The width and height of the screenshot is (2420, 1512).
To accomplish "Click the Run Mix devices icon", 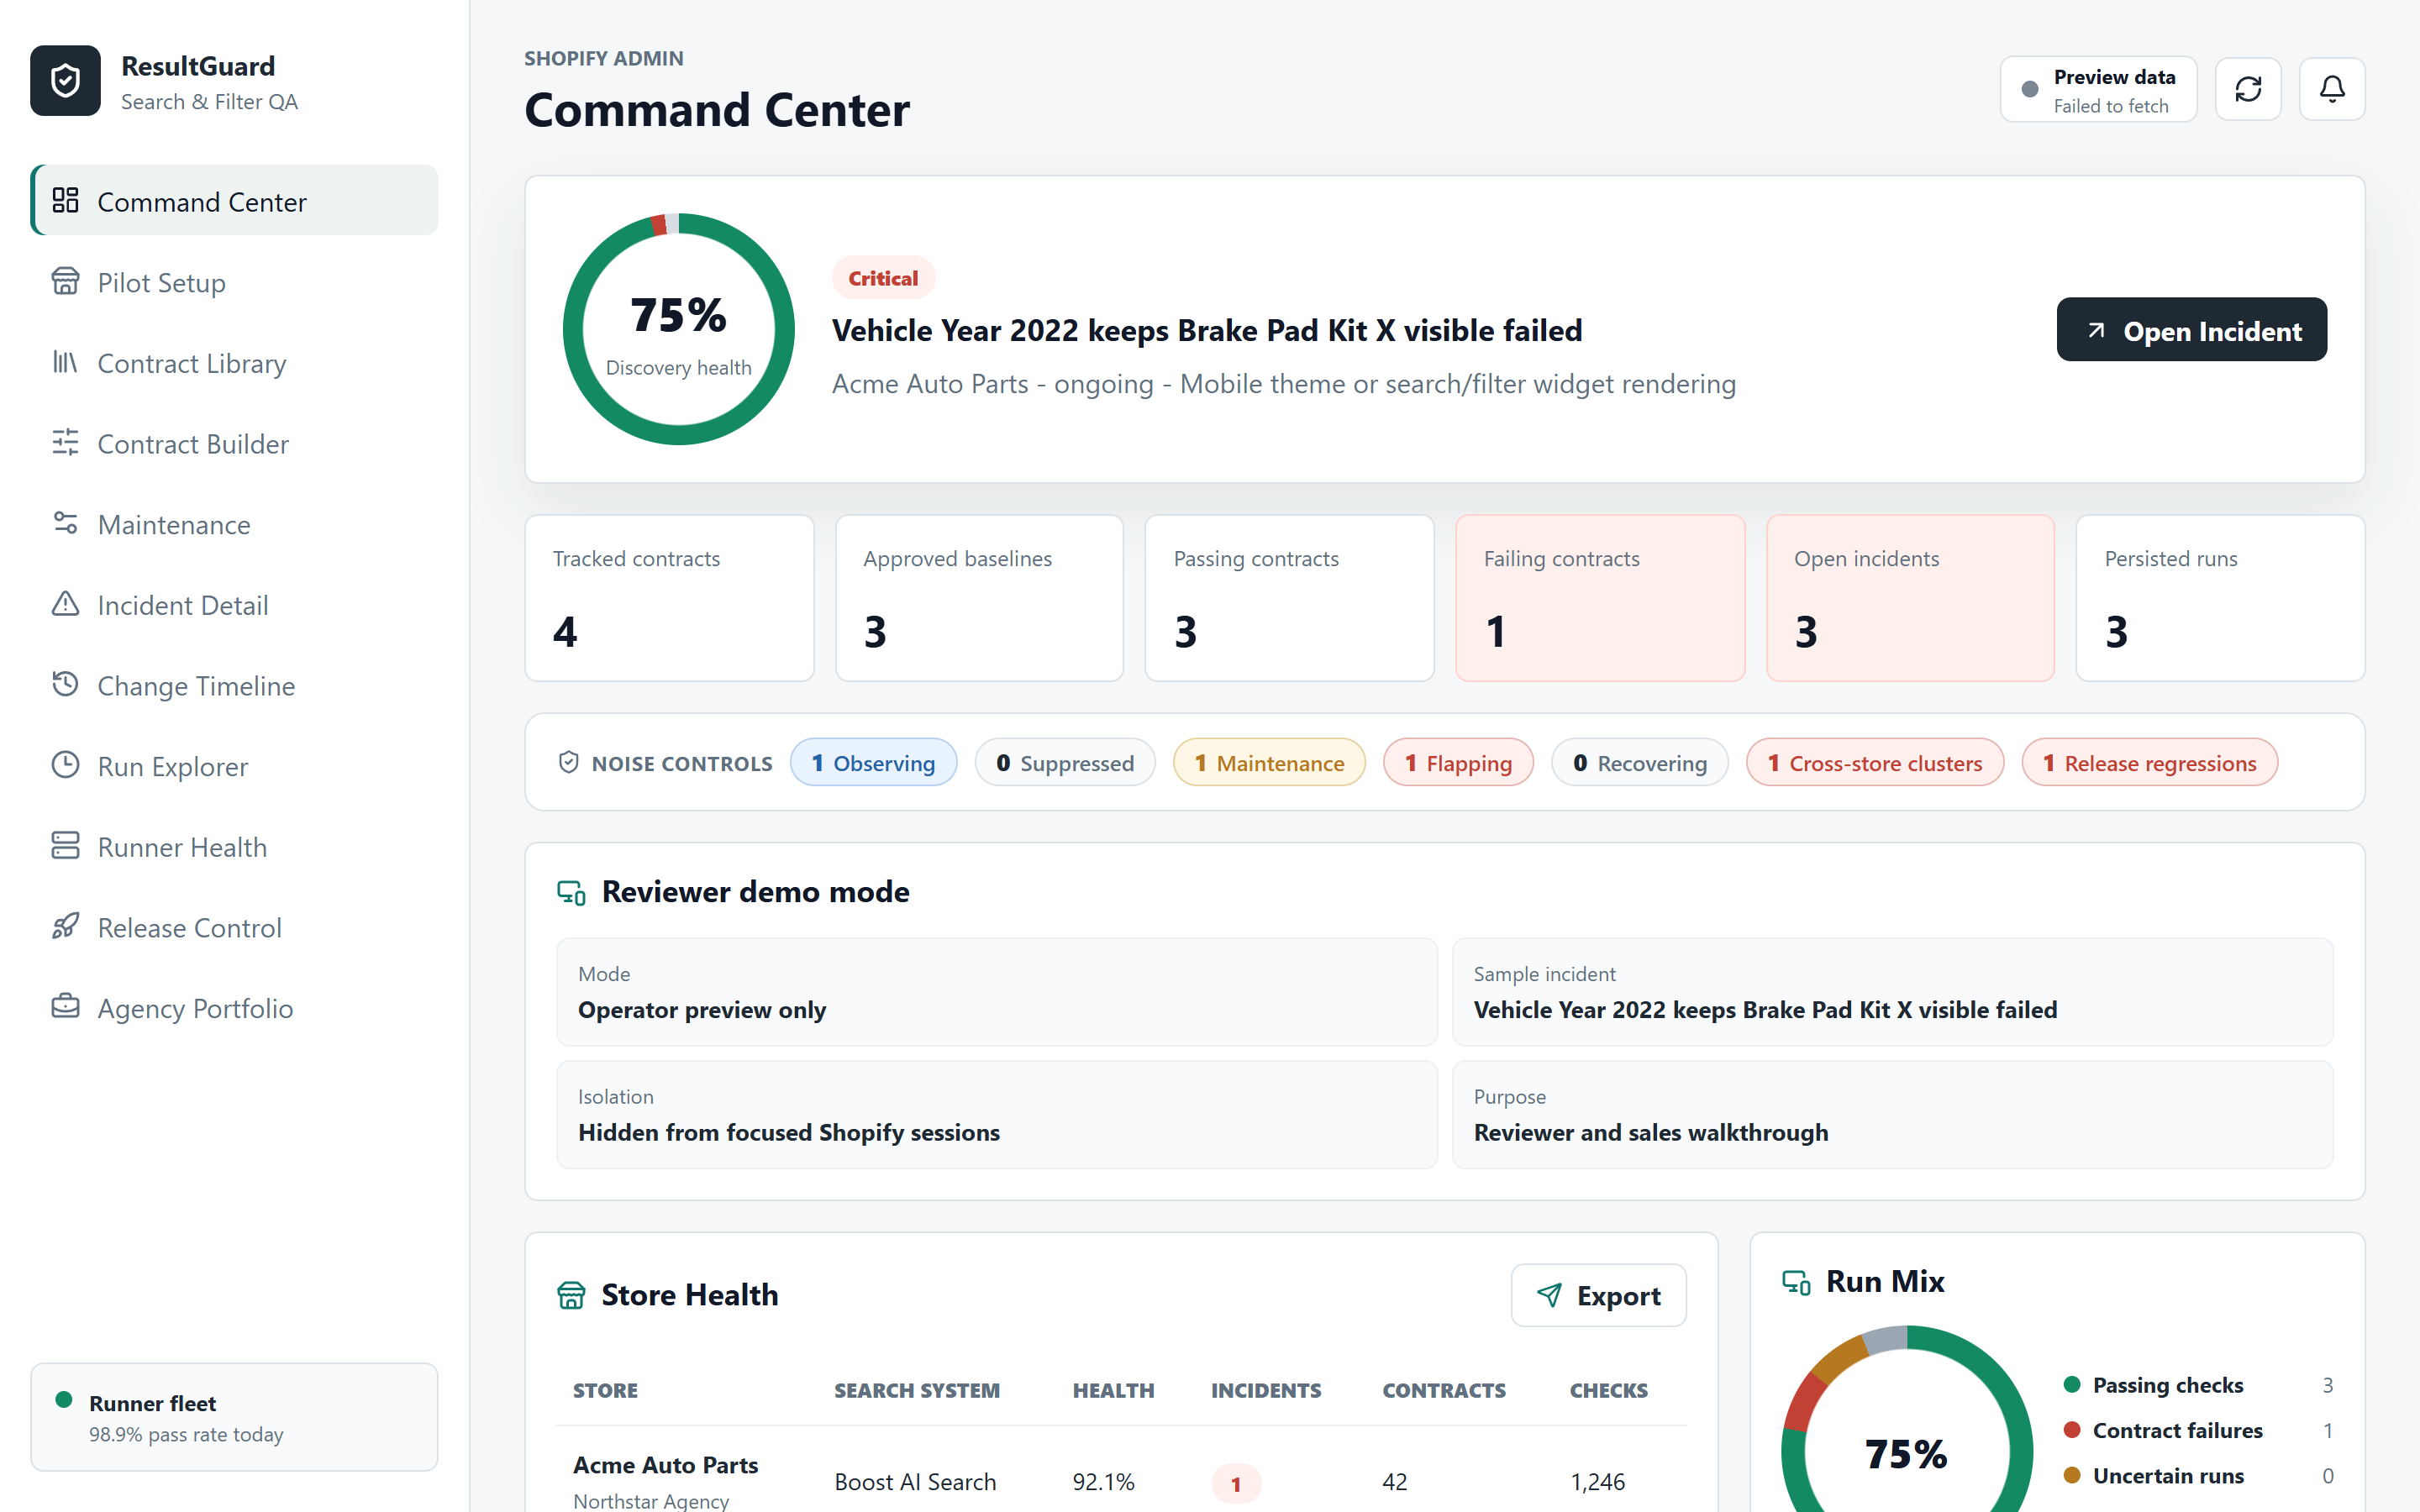I will (x=1796, y=1282).
